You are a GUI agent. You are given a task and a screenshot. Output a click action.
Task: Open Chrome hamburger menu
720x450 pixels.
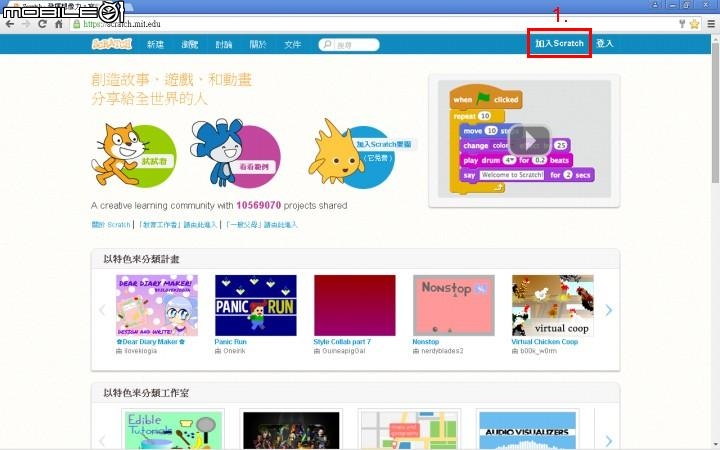[x=711, y=24]
